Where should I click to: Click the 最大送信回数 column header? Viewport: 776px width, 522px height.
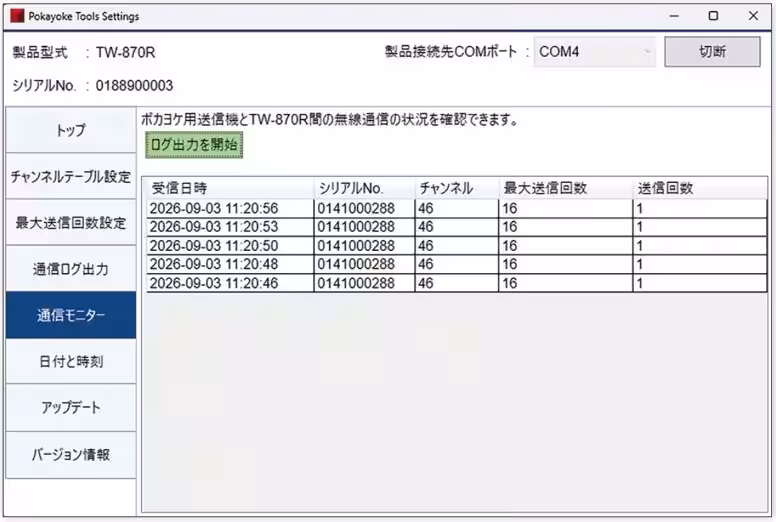coord(565,188)
